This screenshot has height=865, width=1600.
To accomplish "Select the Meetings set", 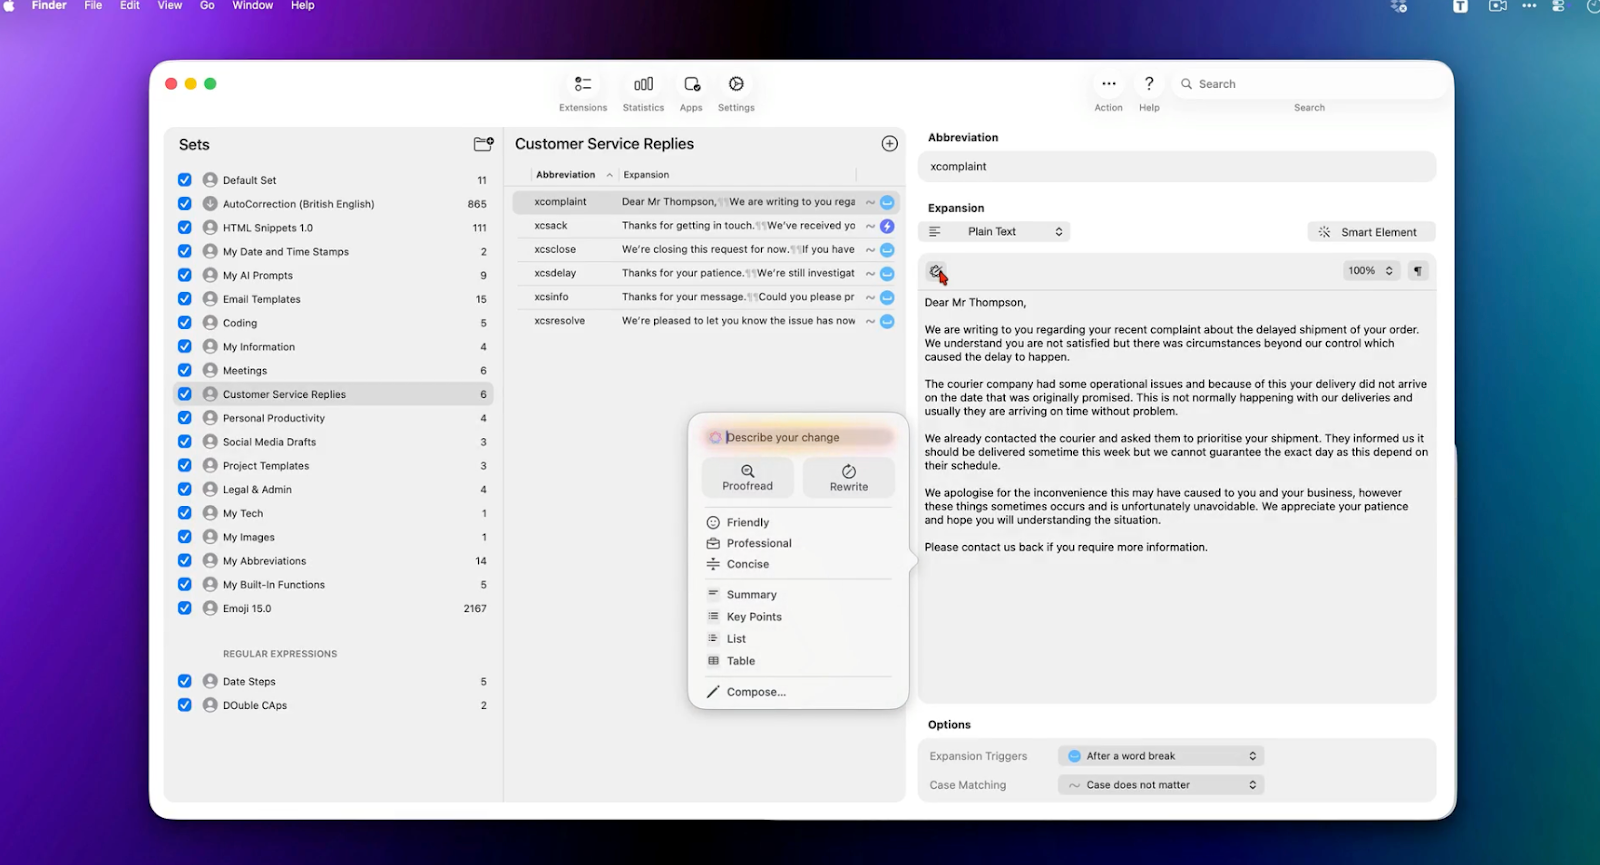I will click(333, 371).
